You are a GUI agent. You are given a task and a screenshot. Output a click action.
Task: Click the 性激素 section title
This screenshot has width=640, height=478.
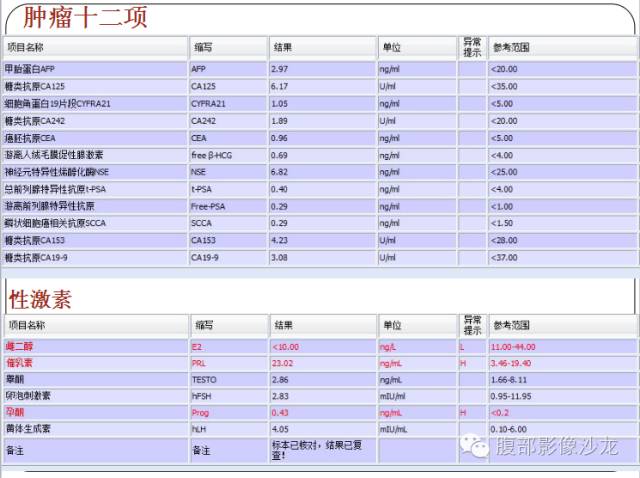pos(40,299)
